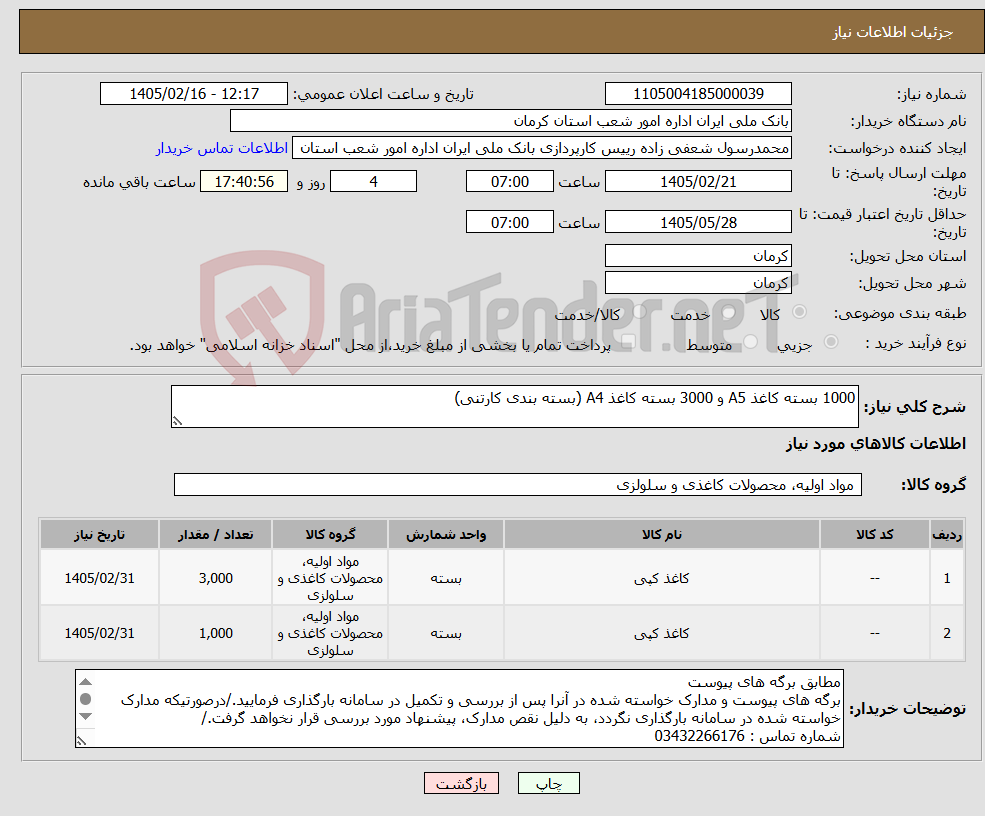
Task: Click the response deadline date 1405/02/21
Action: (698, 182)
